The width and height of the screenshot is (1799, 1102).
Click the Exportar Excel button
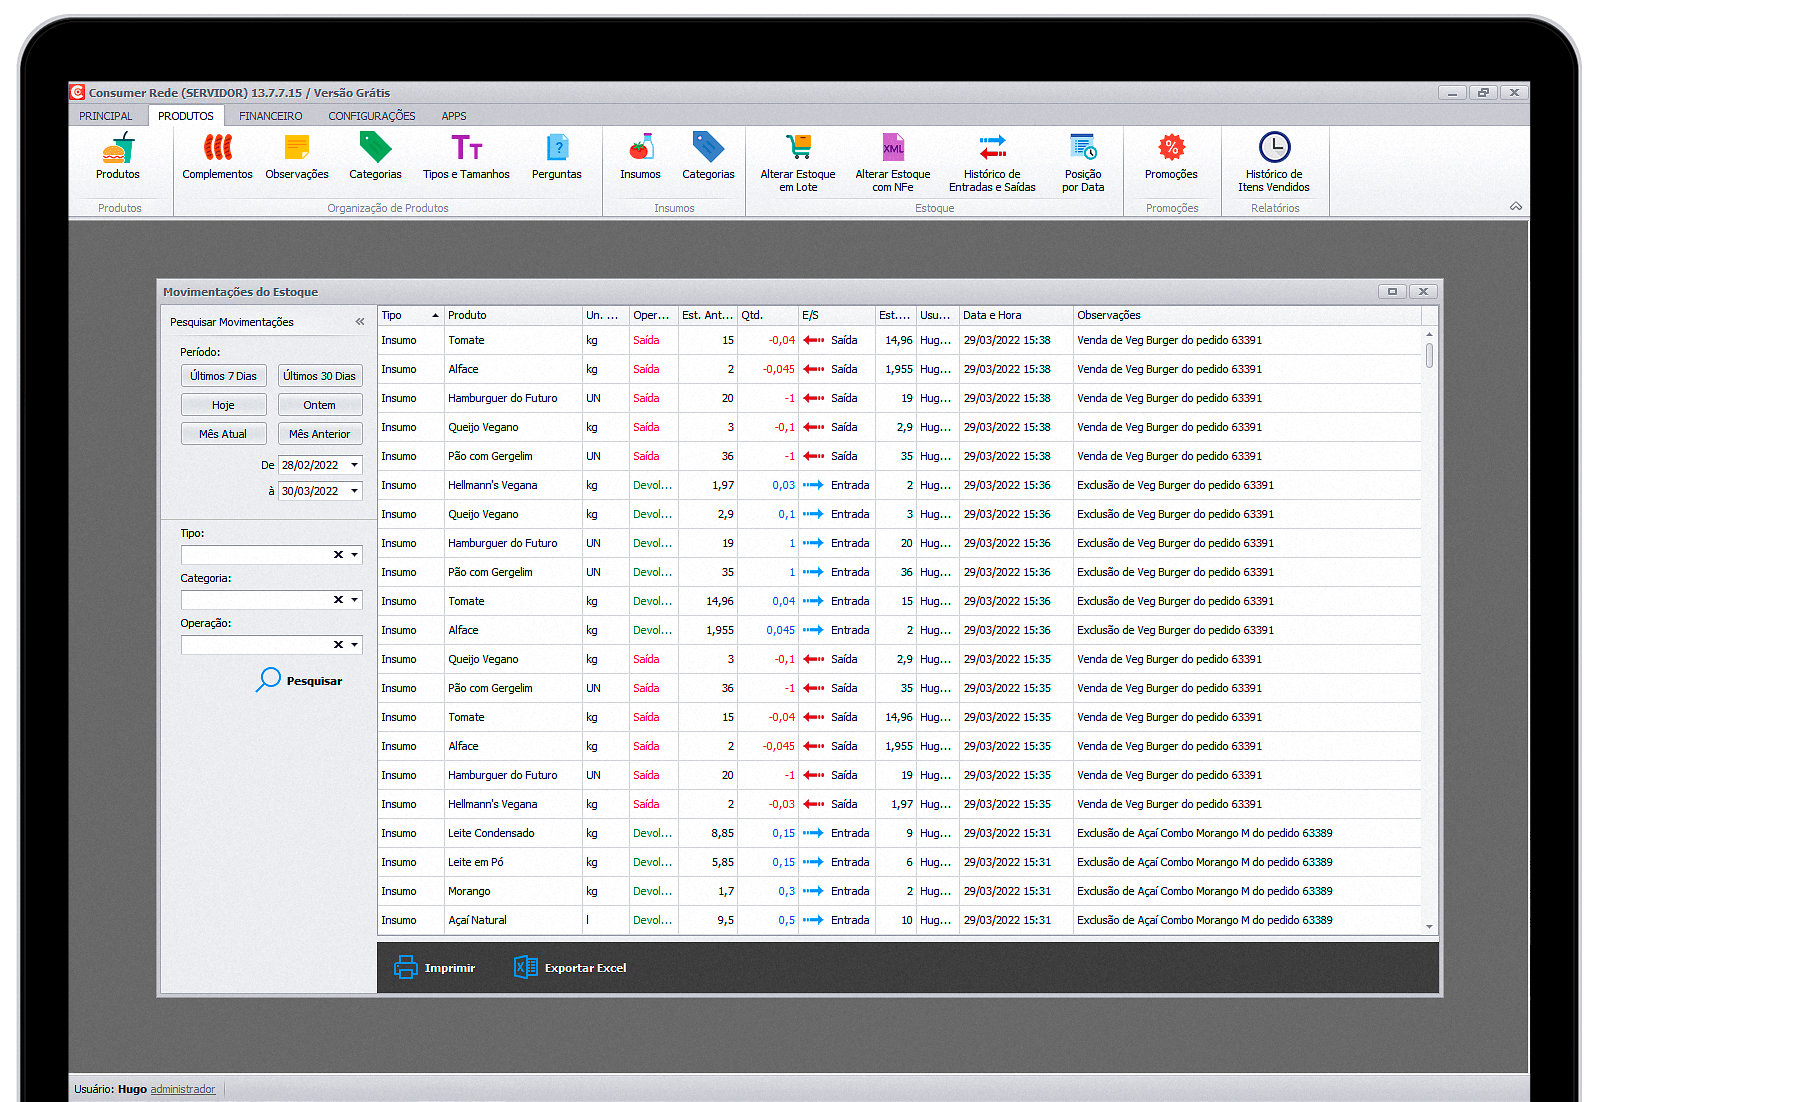pyautogui.click(x=570, y=968)
